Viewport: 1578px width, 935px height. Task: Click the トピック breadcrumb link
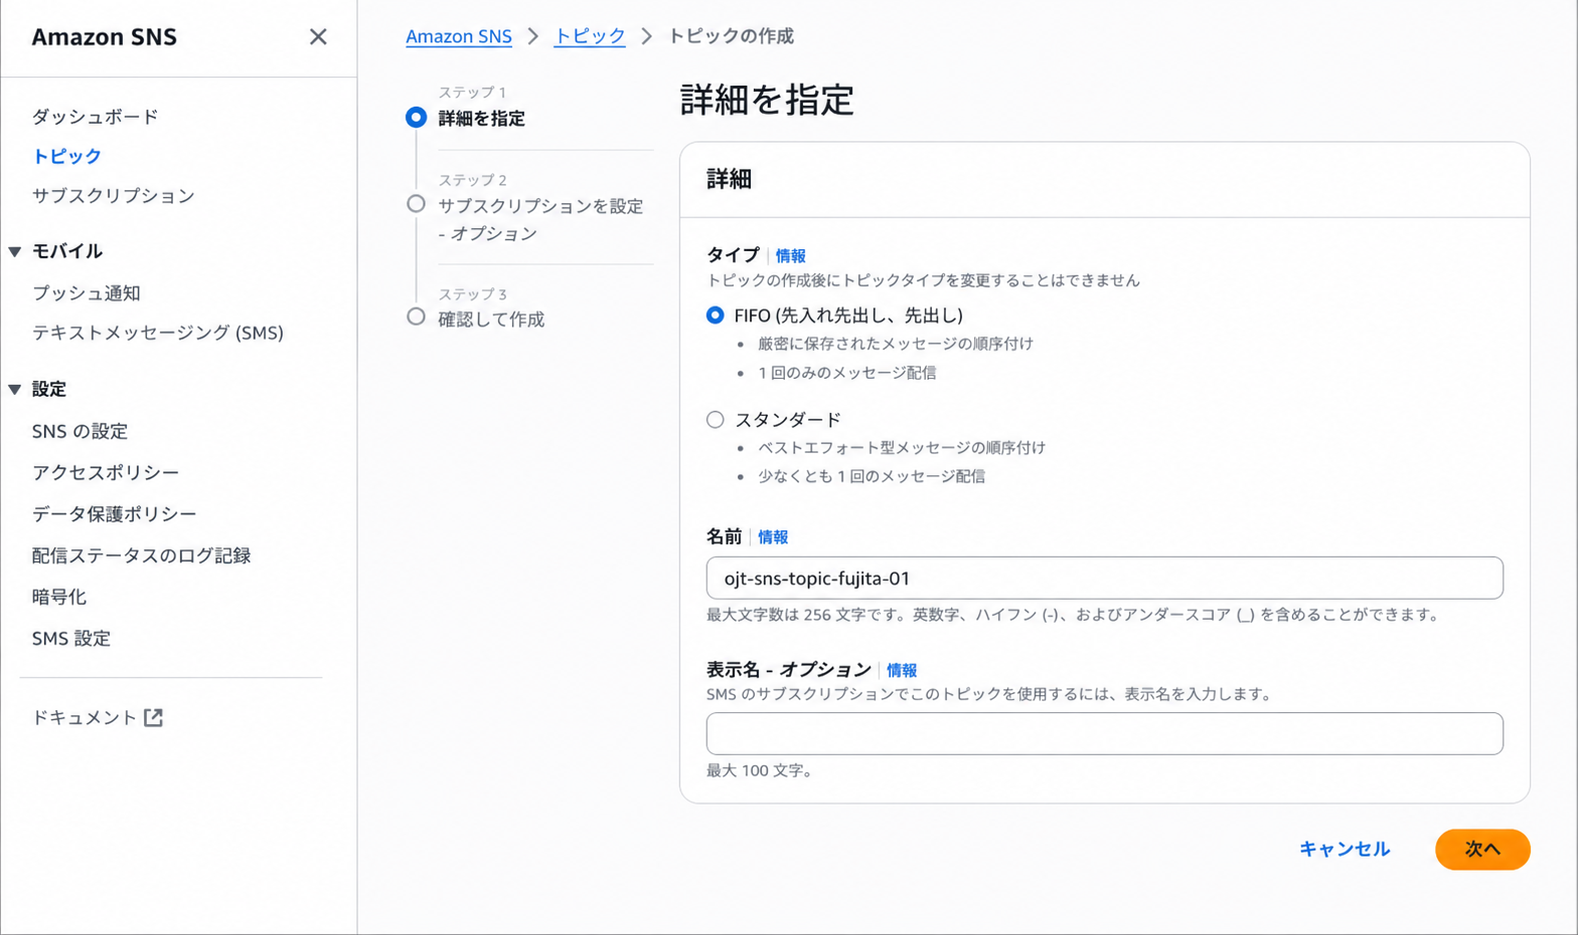coord(590,37)
